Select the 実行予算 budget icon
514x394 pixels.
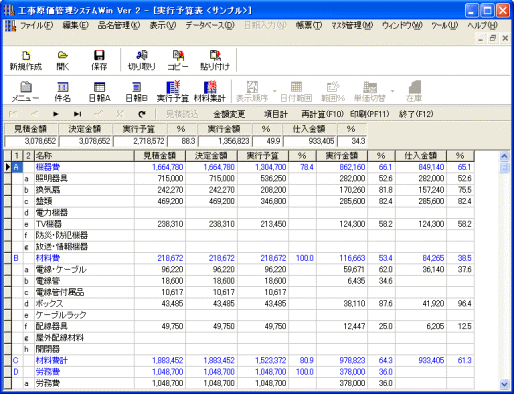coord(173,91)
